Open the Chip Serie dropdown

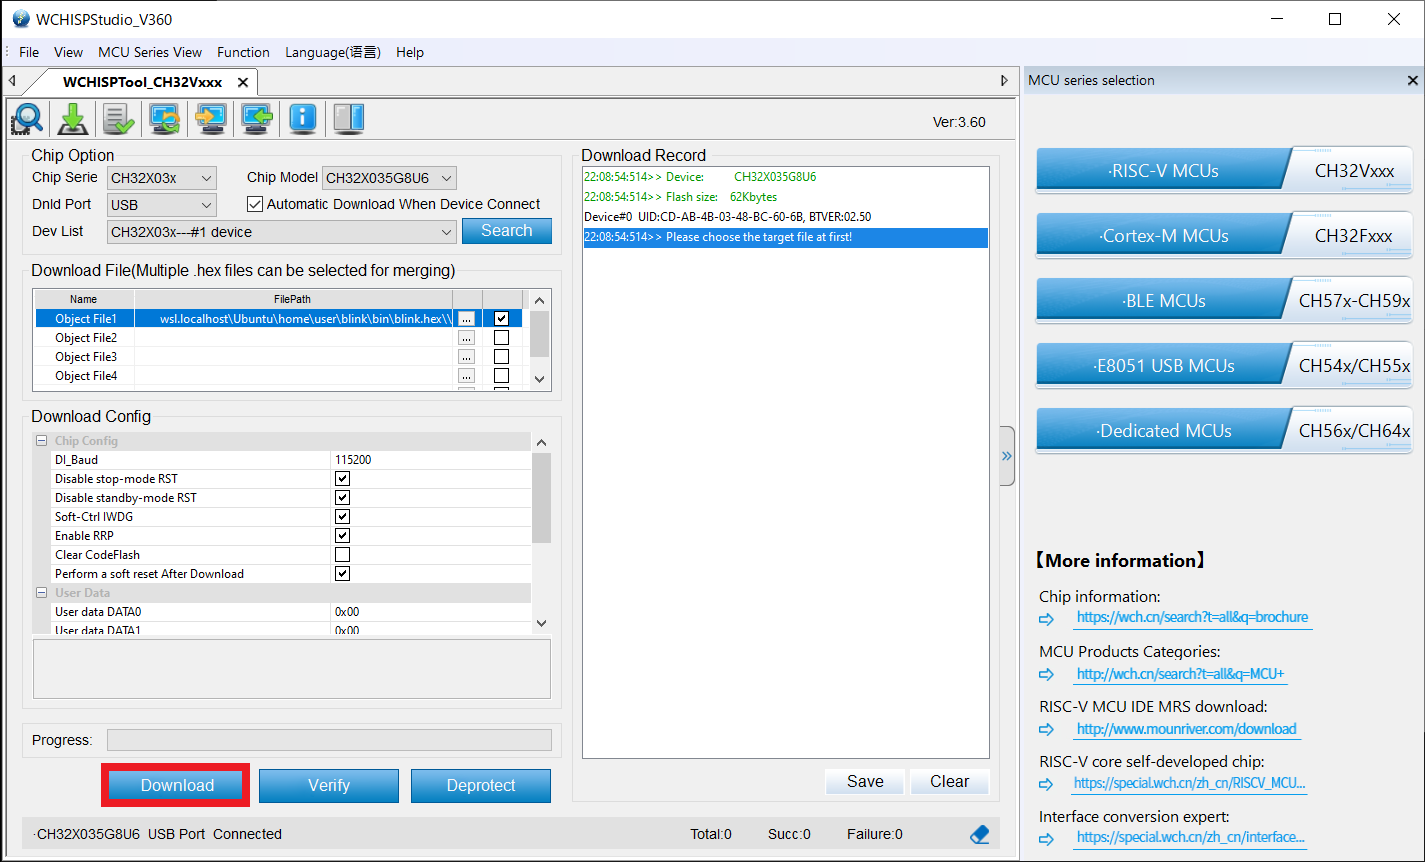(162, 178)
